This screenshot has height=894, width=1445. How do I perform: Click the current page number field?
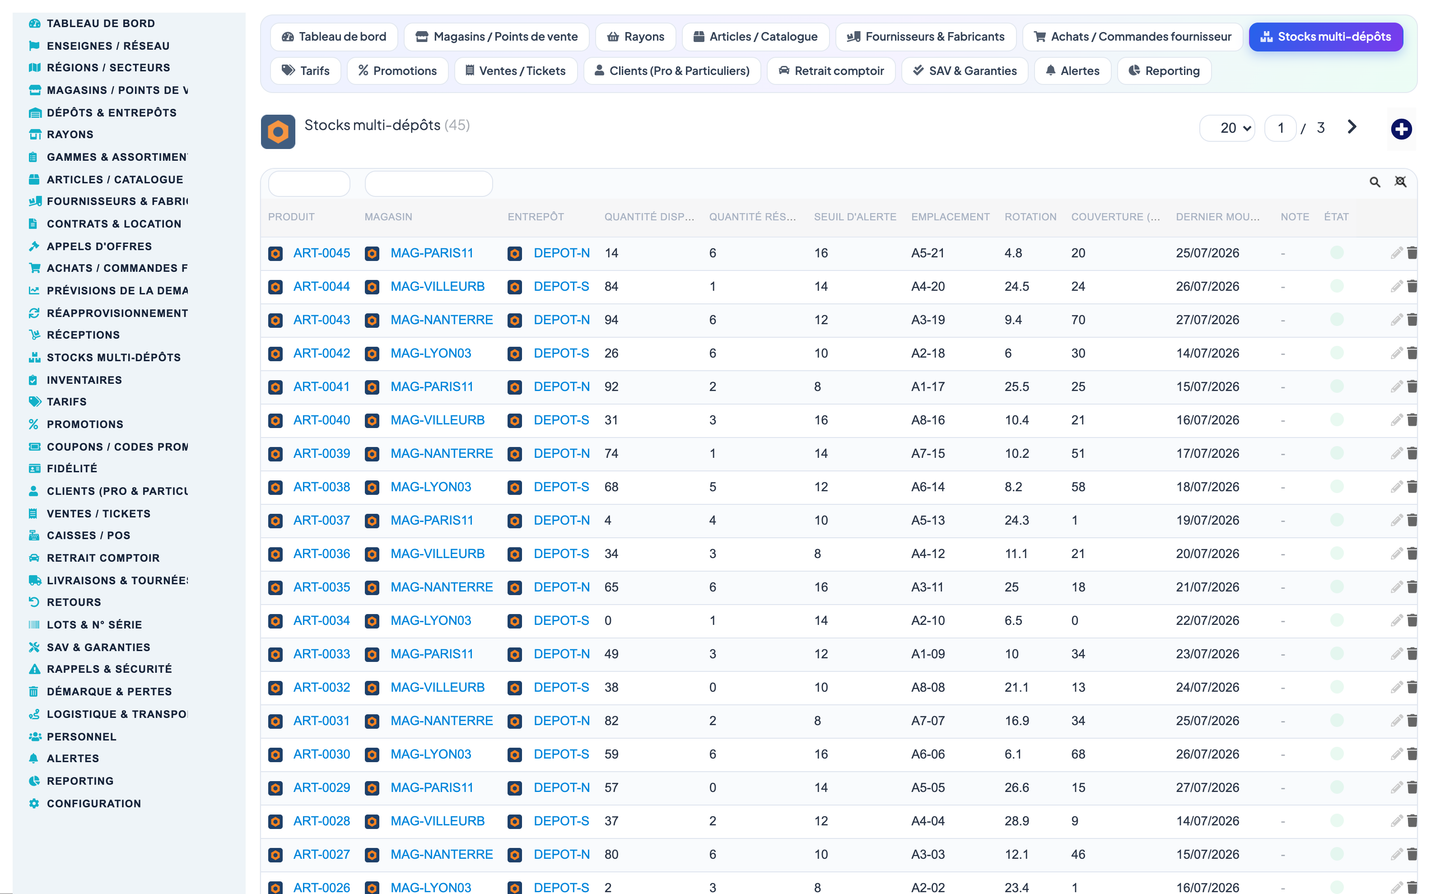tap(1281, 128)
